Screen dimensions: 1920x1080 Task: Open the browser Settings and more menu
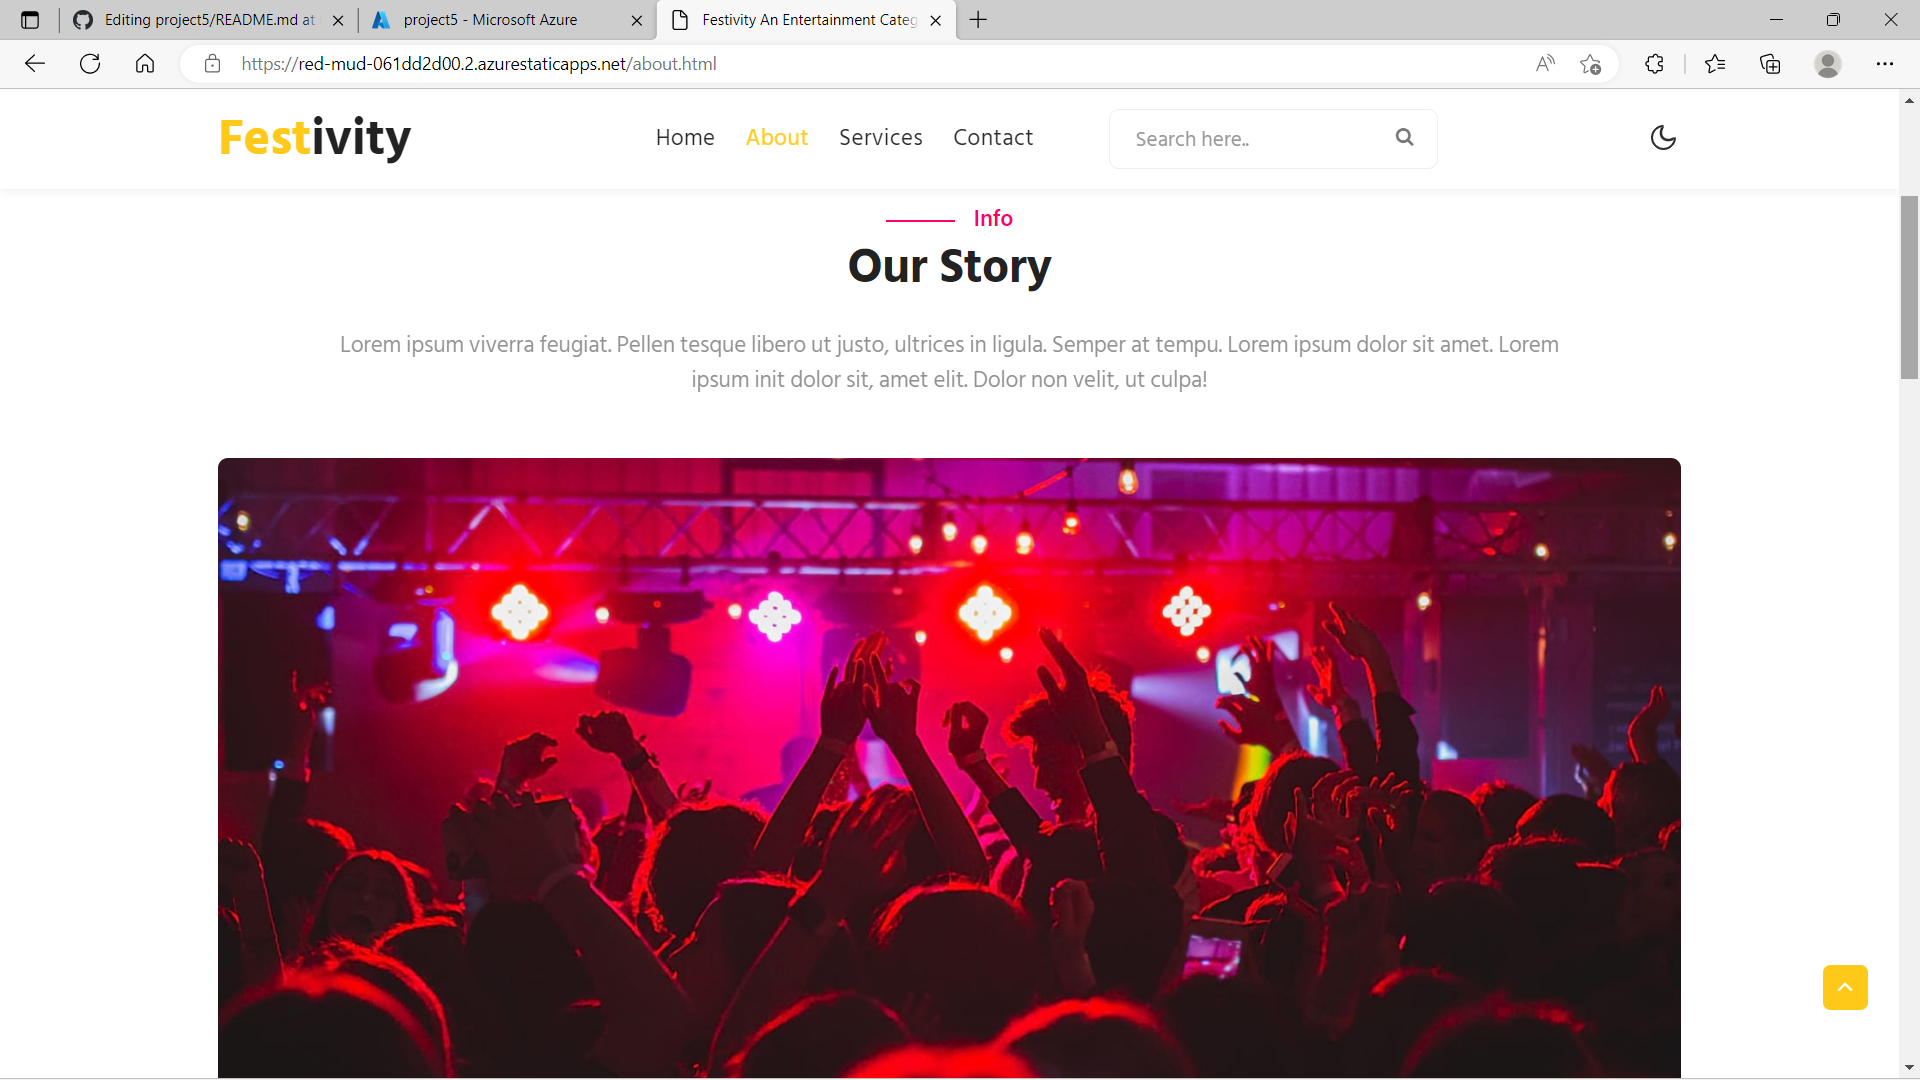coord(1885,64)
